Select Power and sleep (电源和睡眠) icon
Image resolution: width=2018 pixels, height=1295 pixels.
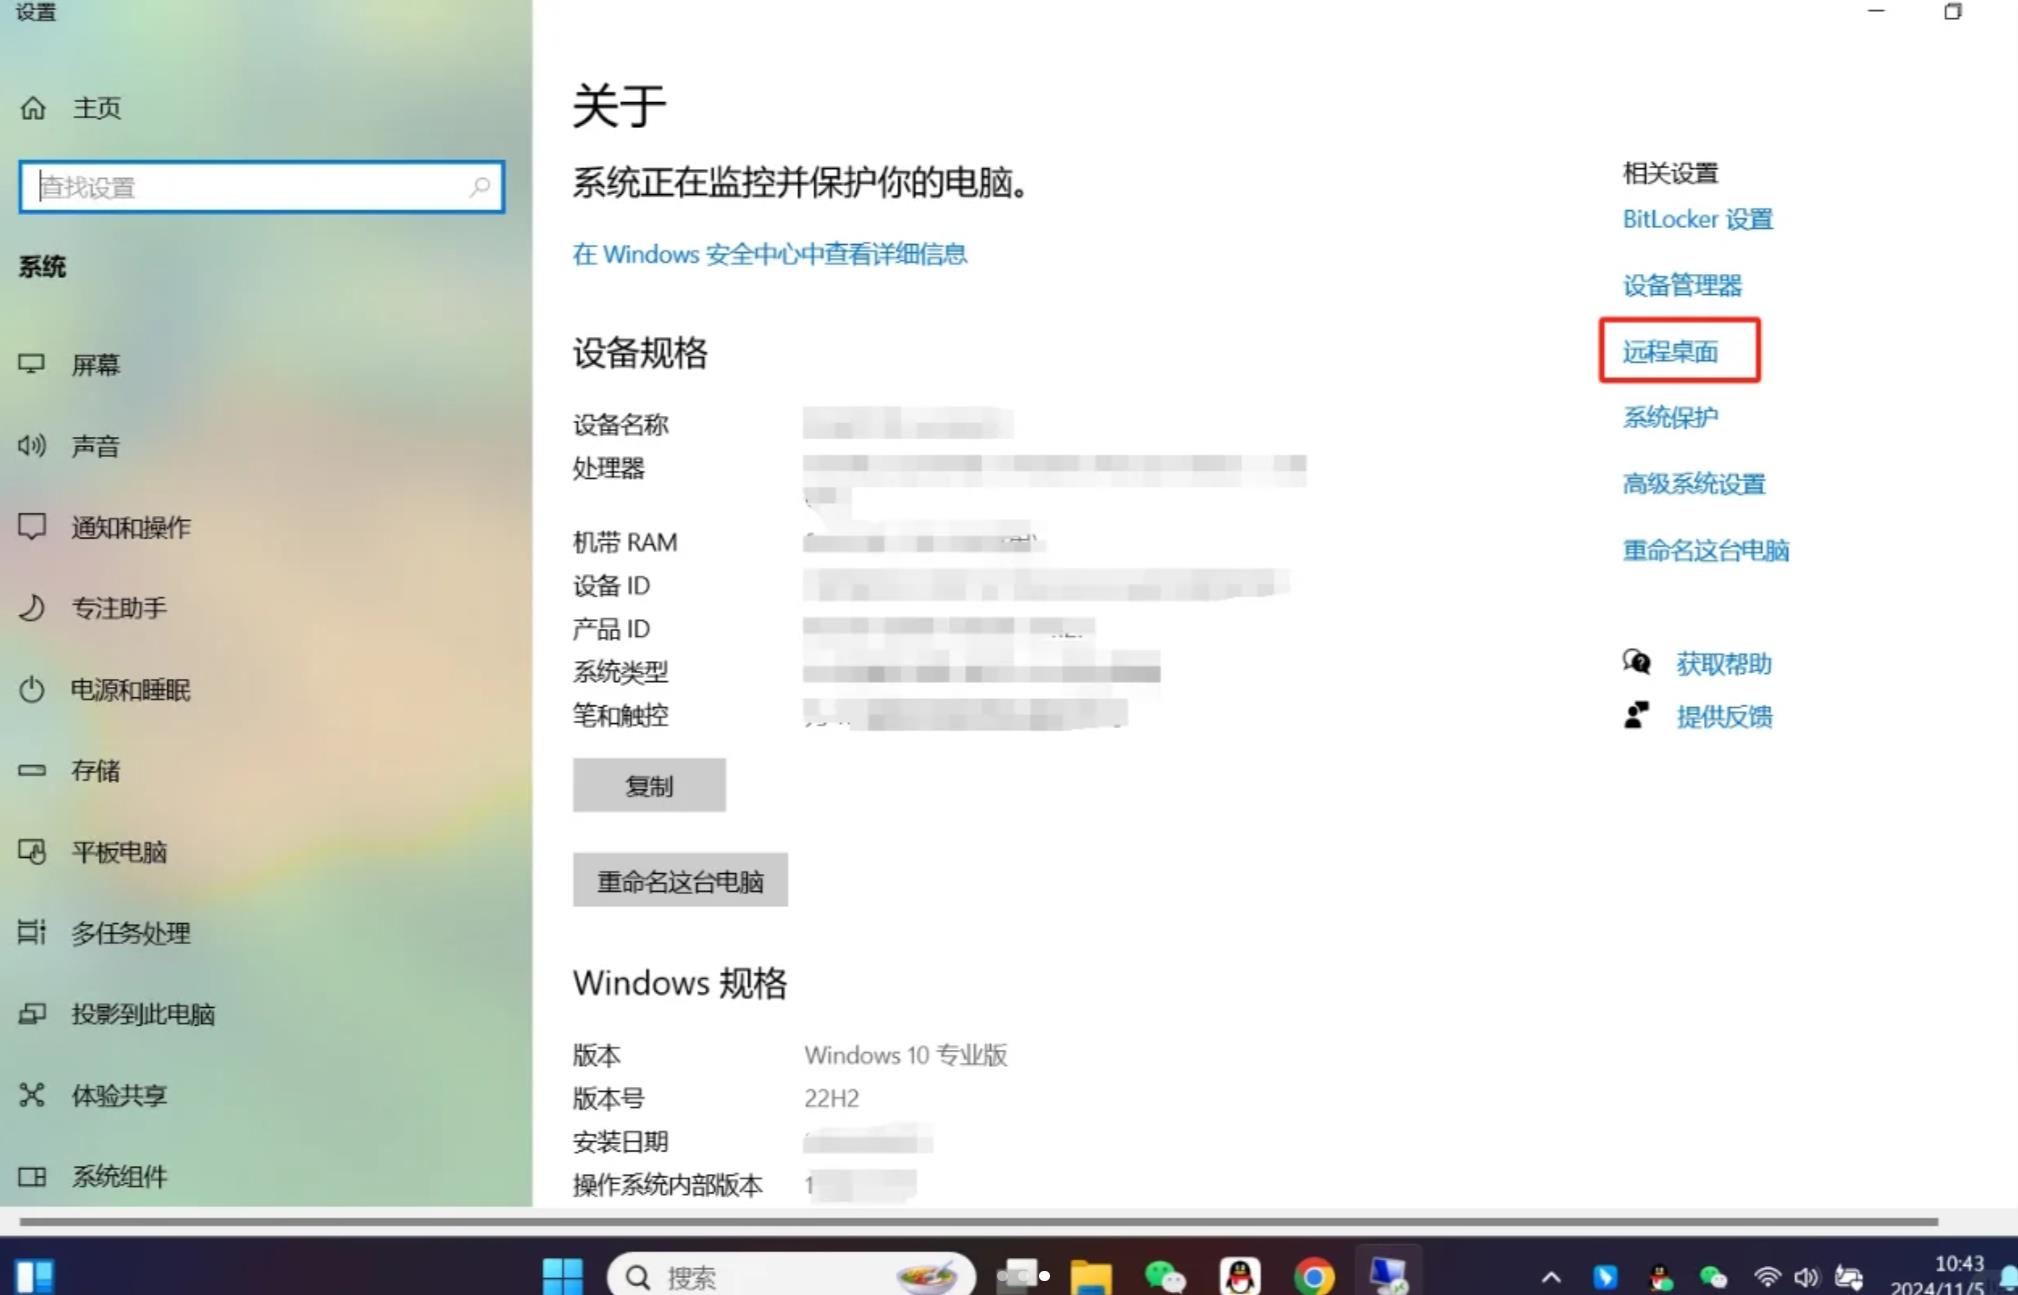click(32, 690)
